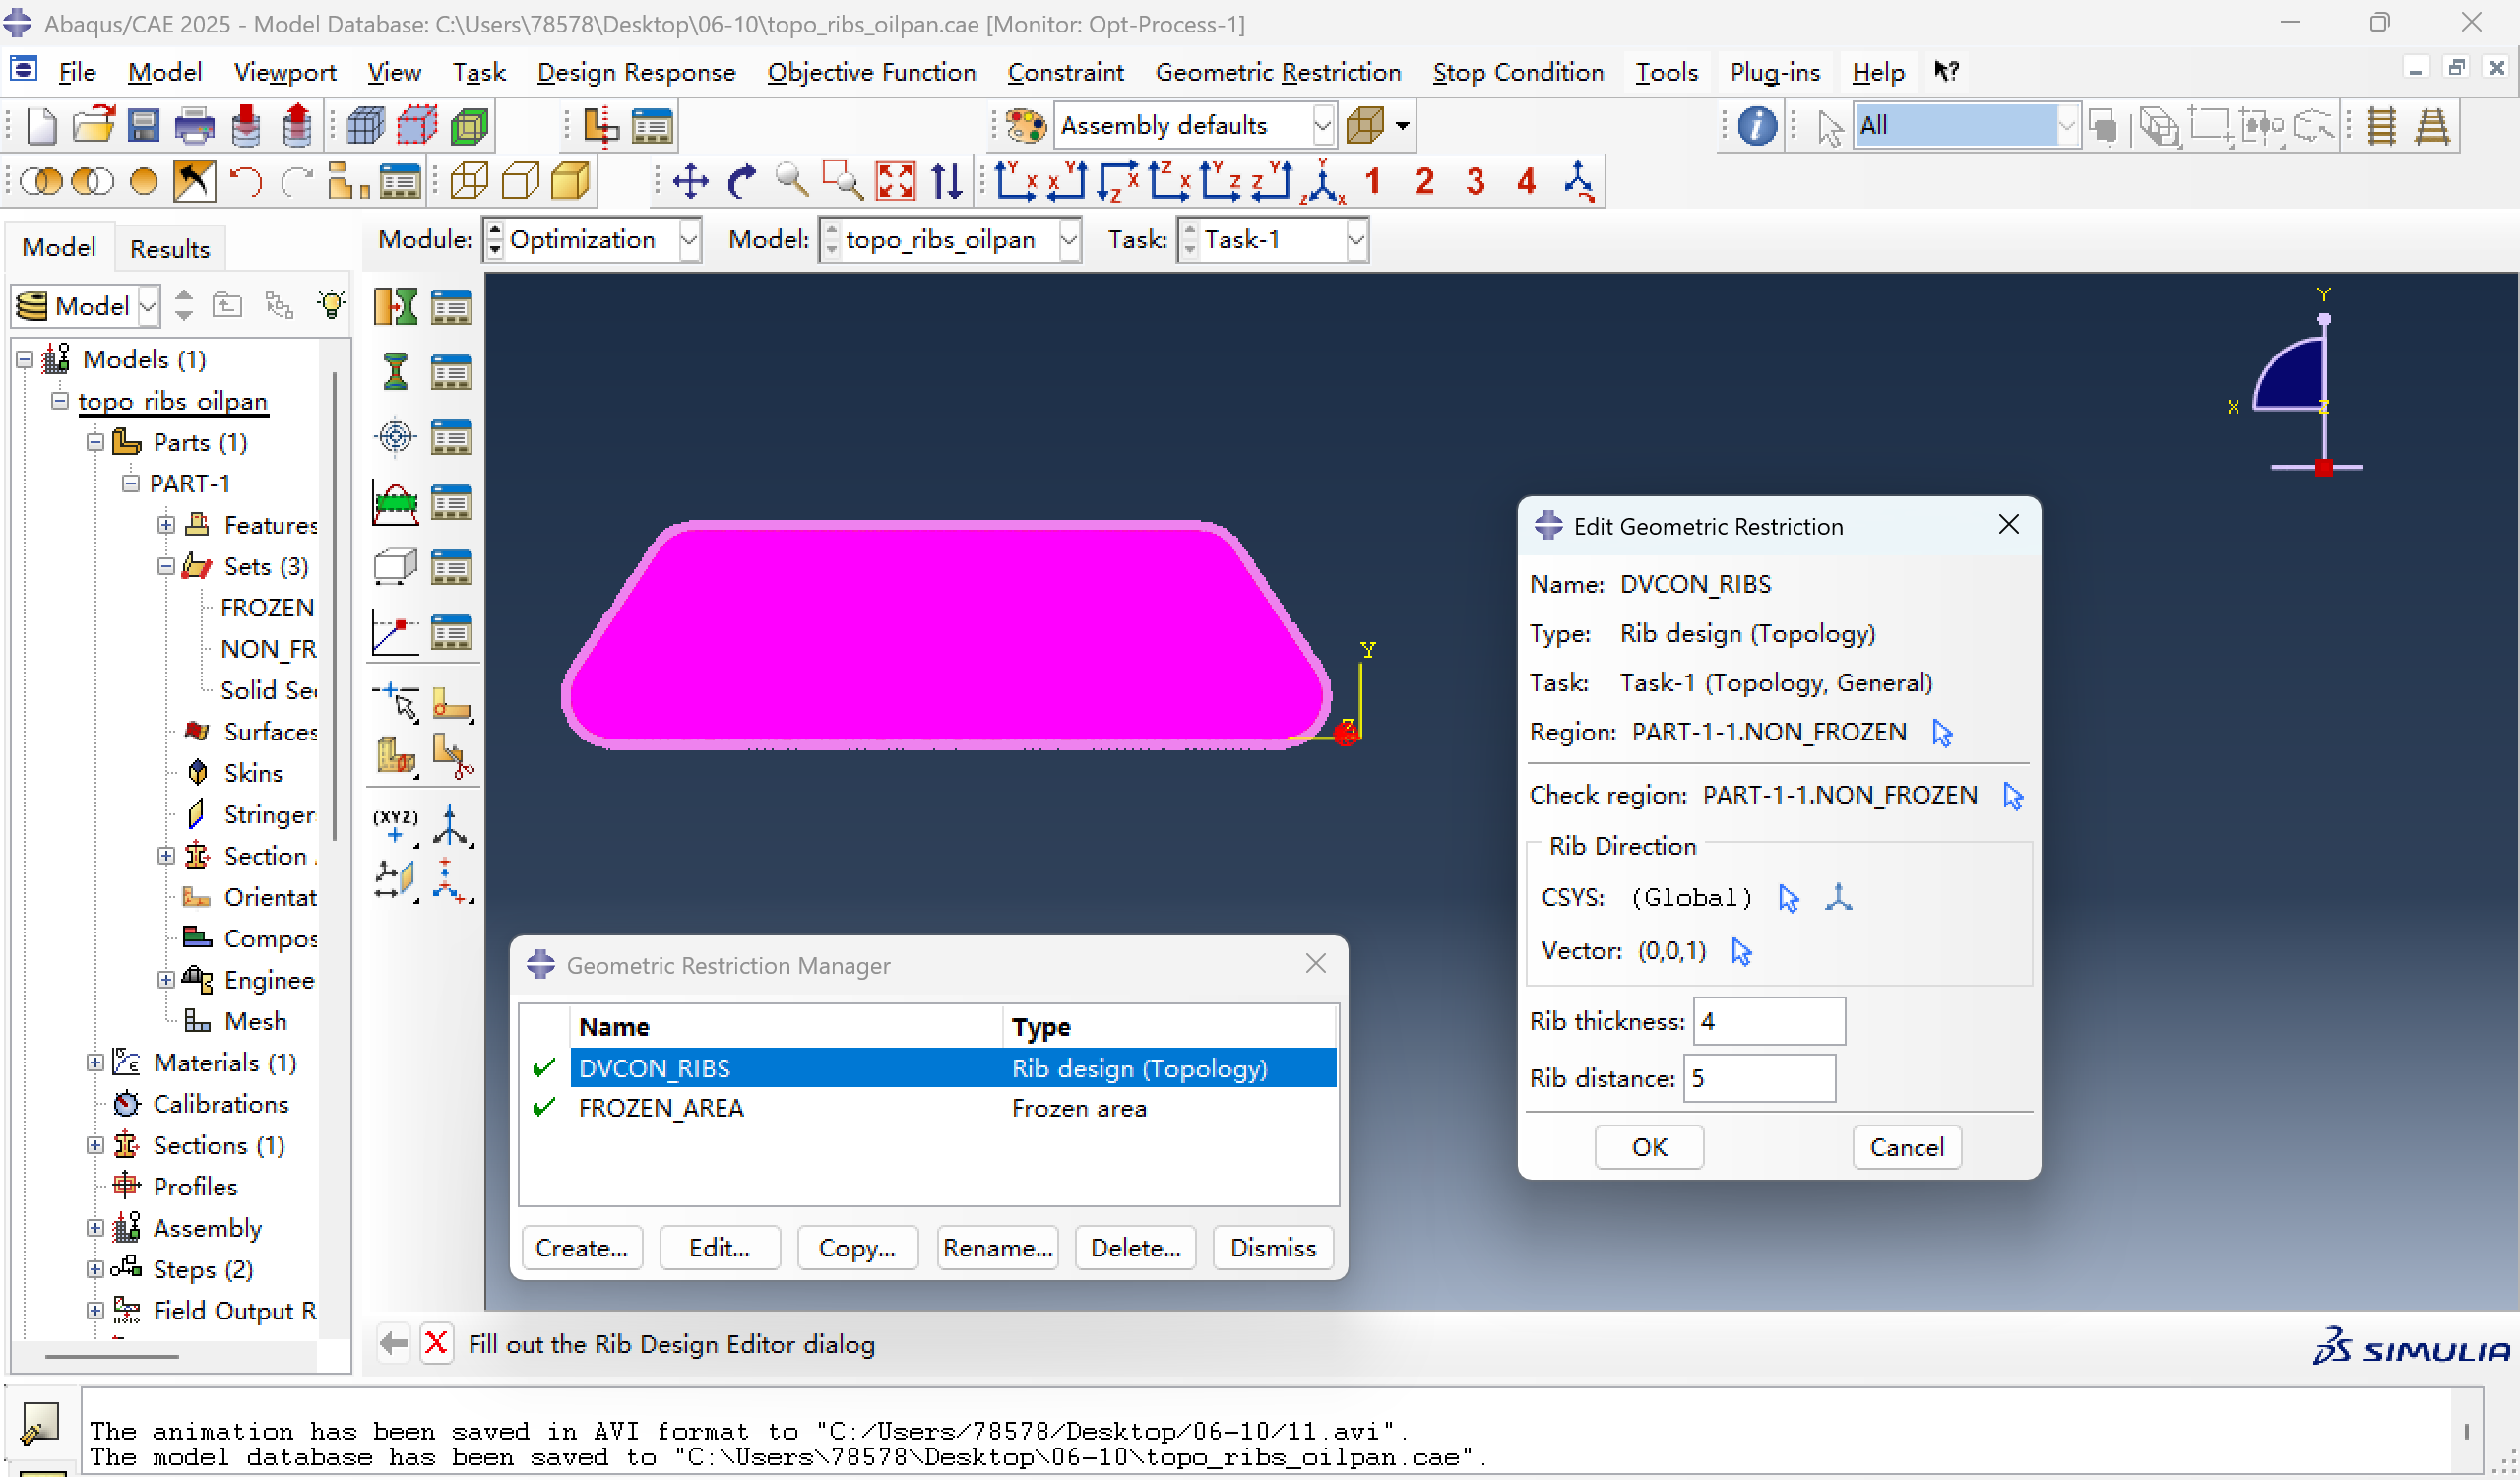
Task: Open the Plug-ins menu
Action: click(x=1775, y=72)
